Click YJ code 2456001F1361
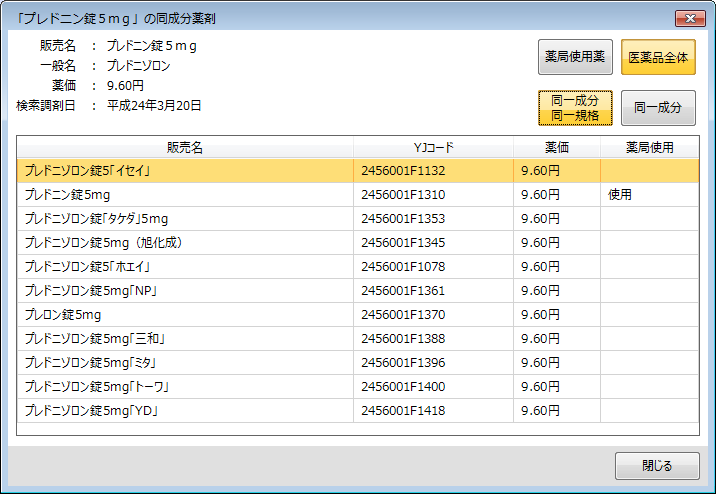This screenshot has height=494, width=716. tap(403, 291)
